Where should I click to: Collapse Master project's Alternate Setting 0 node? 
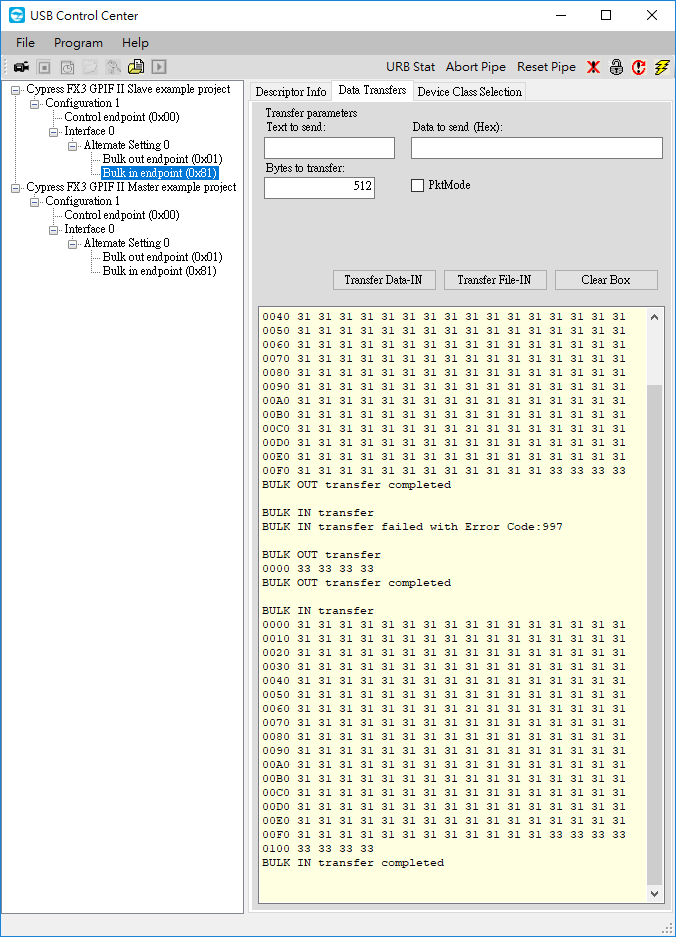73,244
